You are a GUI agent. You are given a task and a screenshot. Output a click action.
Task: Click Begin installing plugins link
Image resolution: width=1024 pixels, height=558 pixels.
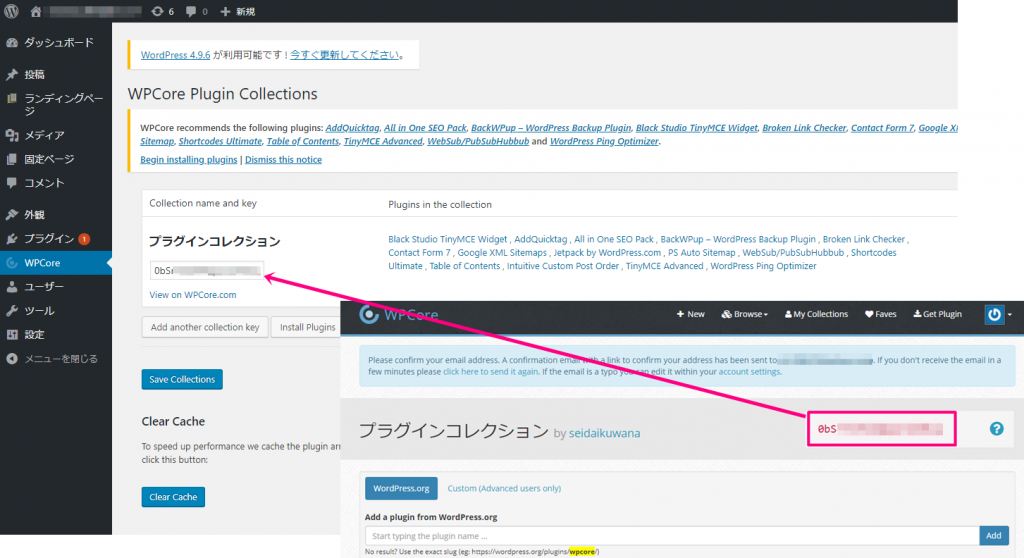[189, 159]
